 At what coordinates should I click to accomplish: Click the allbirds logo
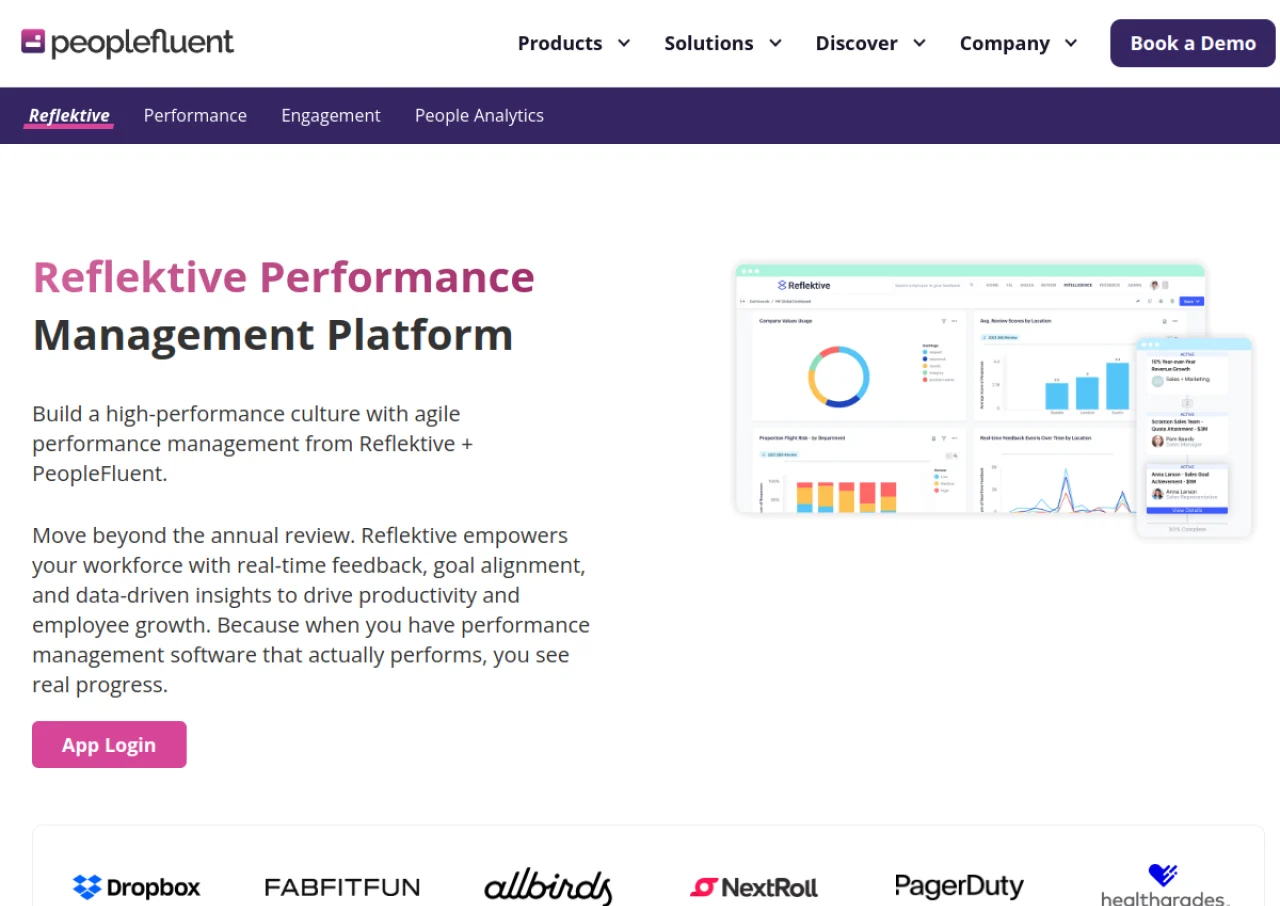pos(548,886)
